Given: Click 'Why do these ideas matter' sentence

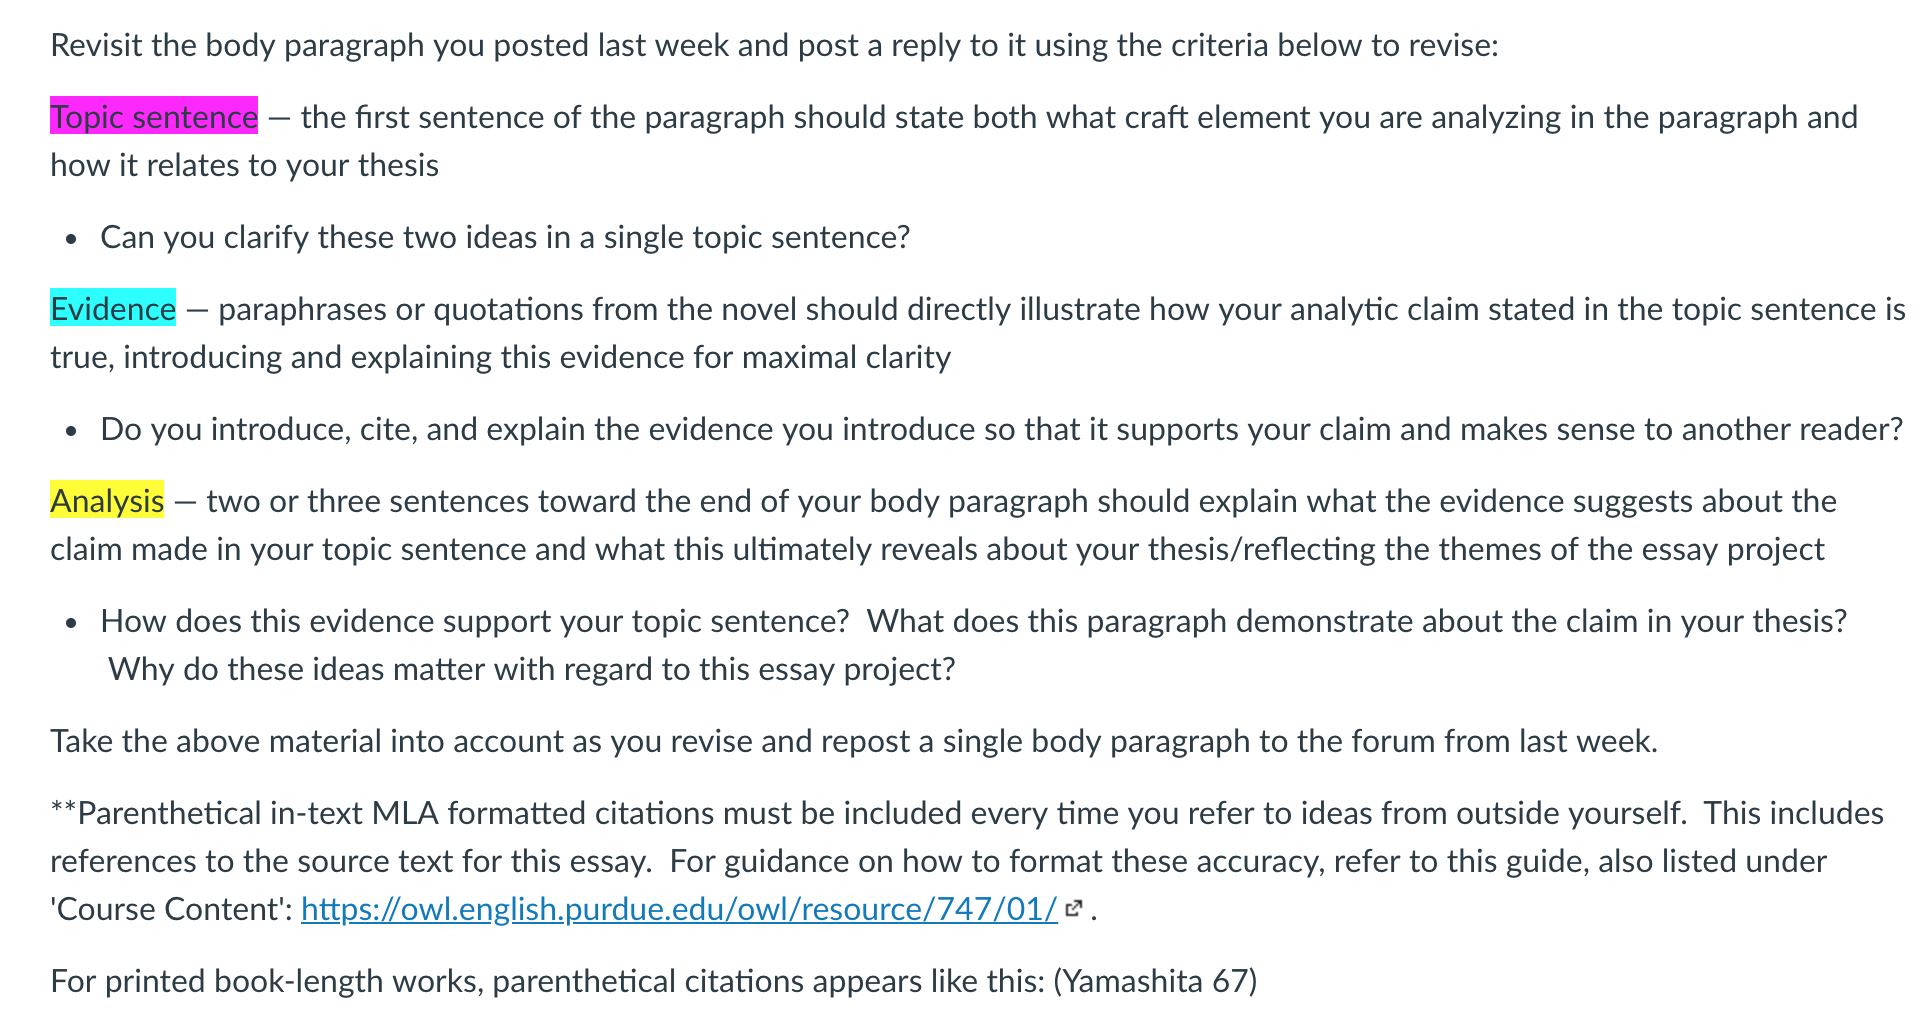Looking at the screenshot, I should tap(531, 669).
